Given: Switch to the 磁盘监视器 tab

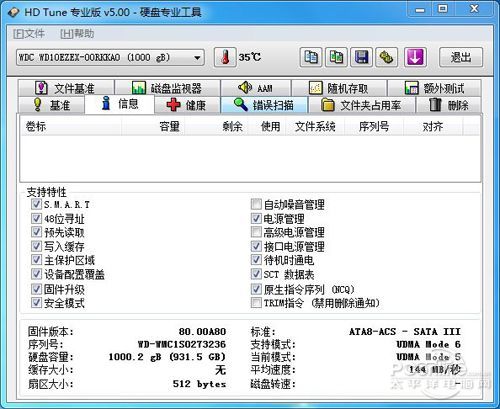Looking at the screenshot, I should coord(167,88).
